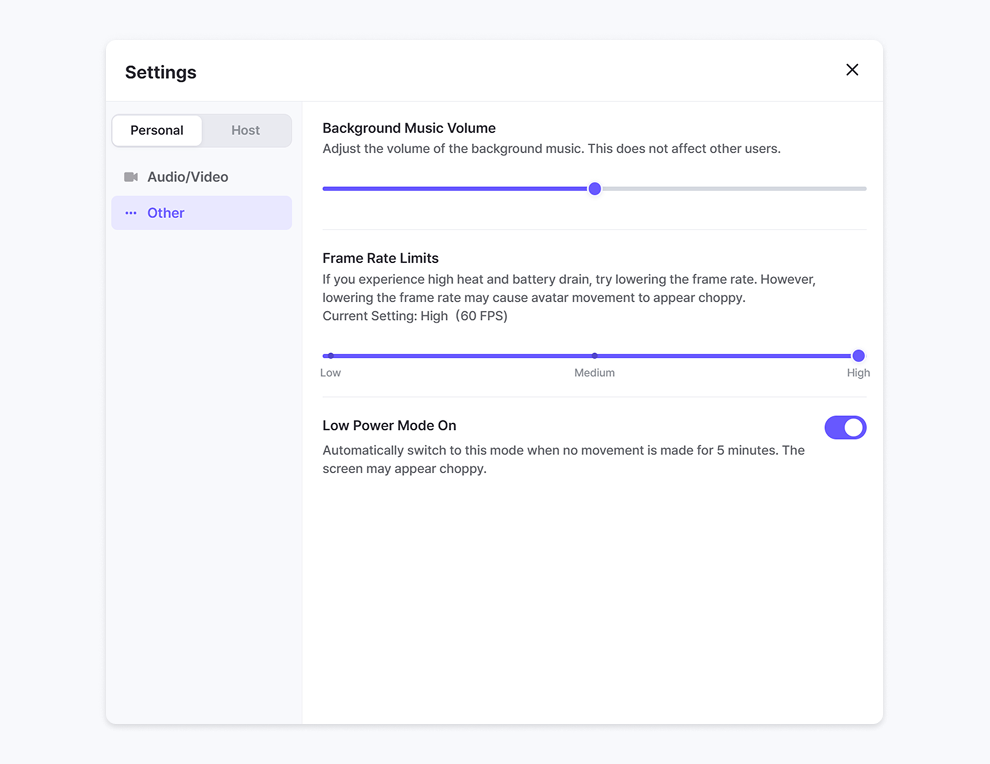Open the Audio/Video settings section
This screenshot has width=990, height=764.
(188, 177)
